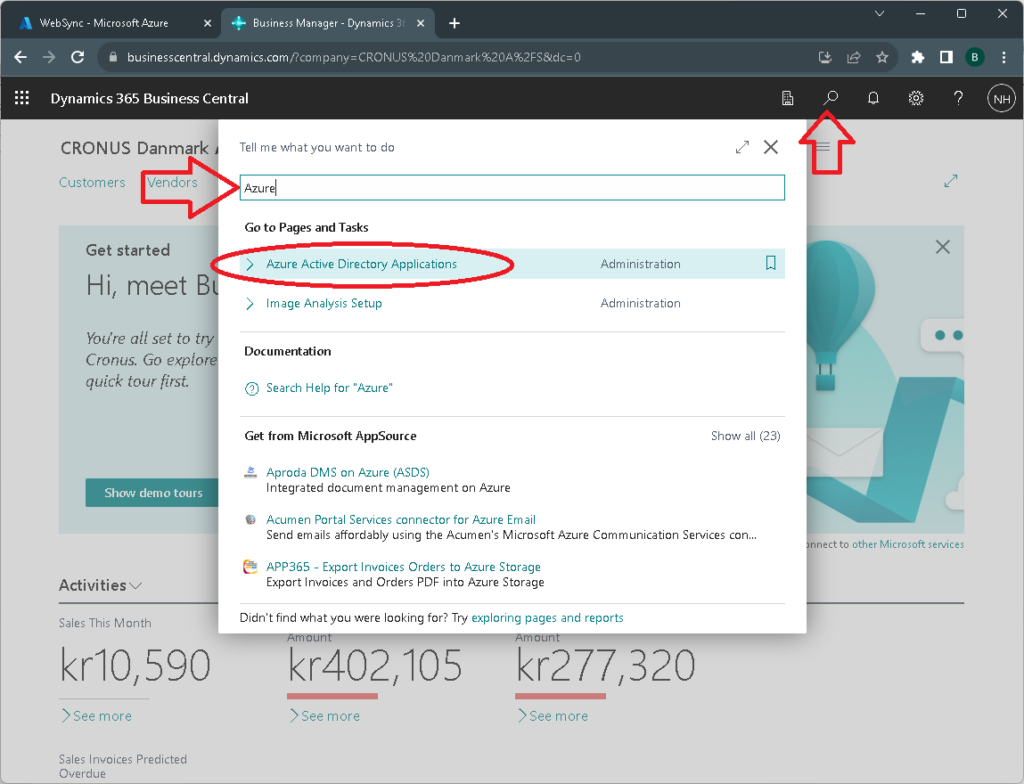Expand the Azure Active Directory Applications entry
The image size is (1024, 784).
point(249,264)
